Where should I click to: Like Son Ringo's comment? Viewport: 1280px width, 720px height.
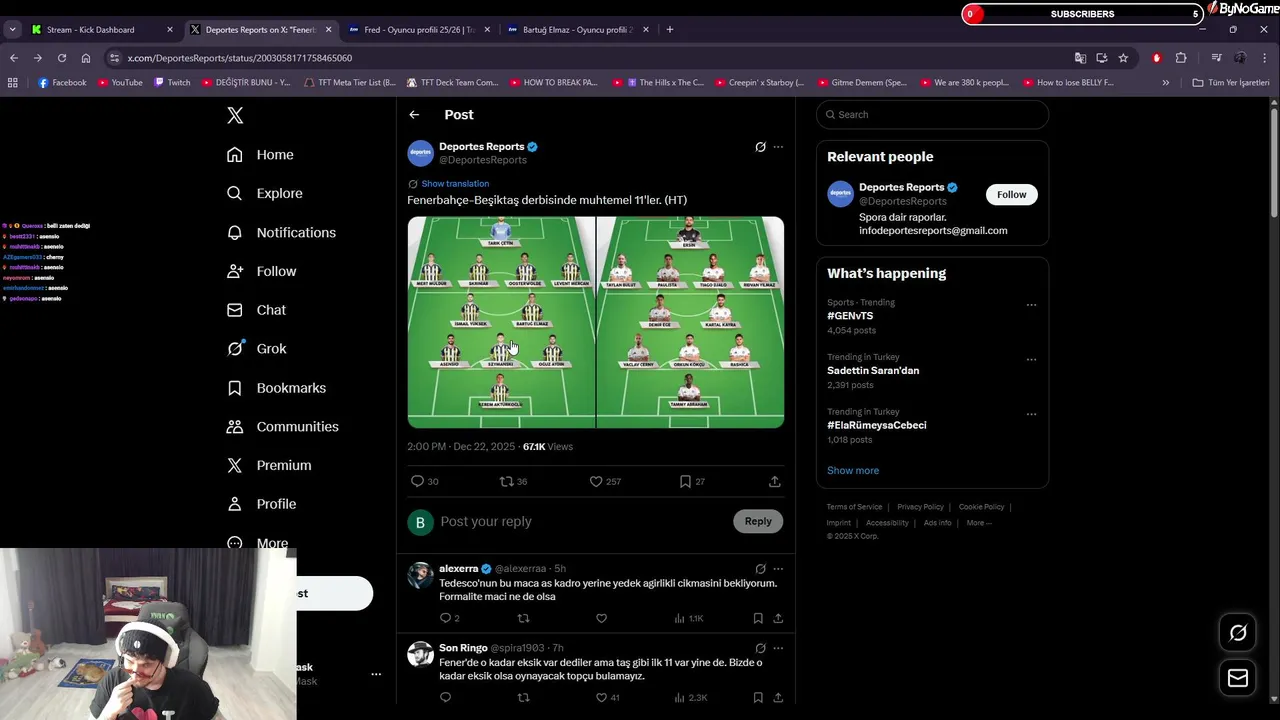[601, 698]
